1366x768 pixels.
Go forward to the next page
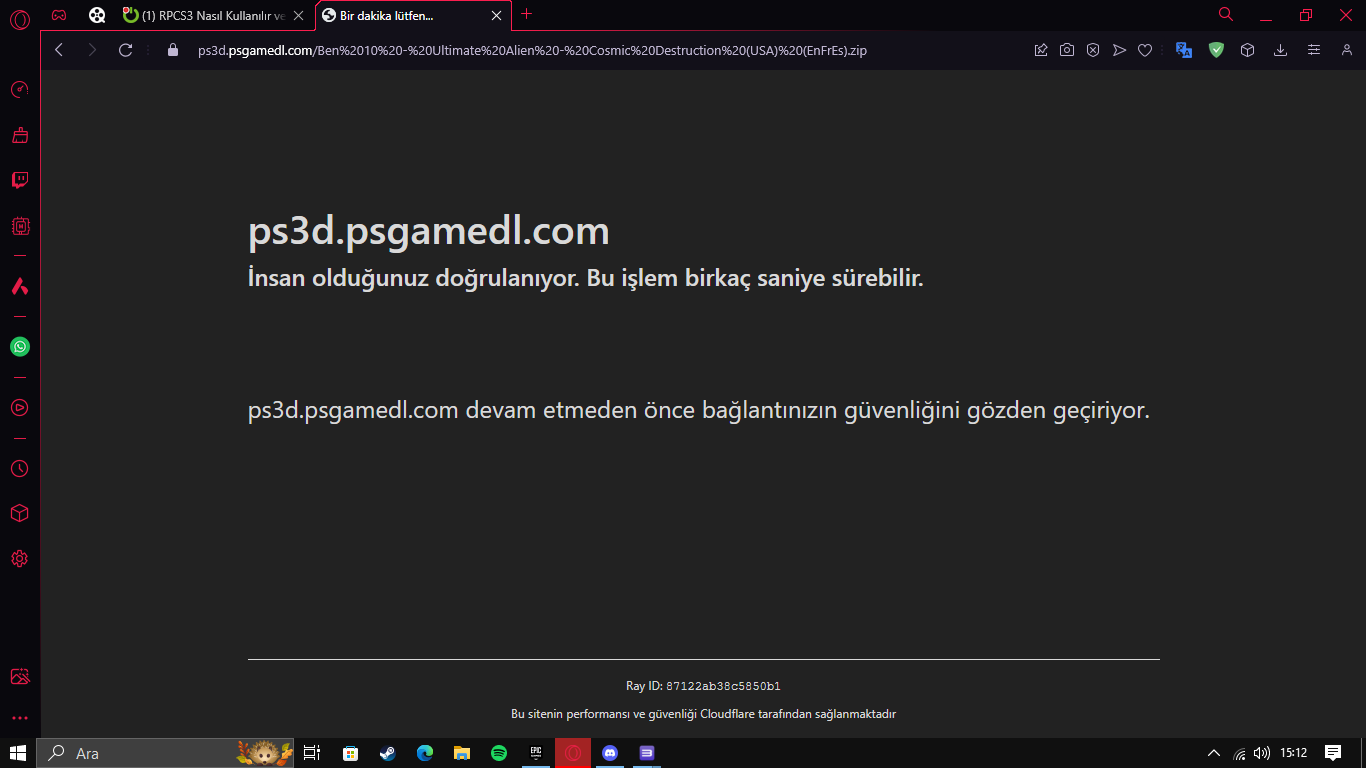pos(92,50)
